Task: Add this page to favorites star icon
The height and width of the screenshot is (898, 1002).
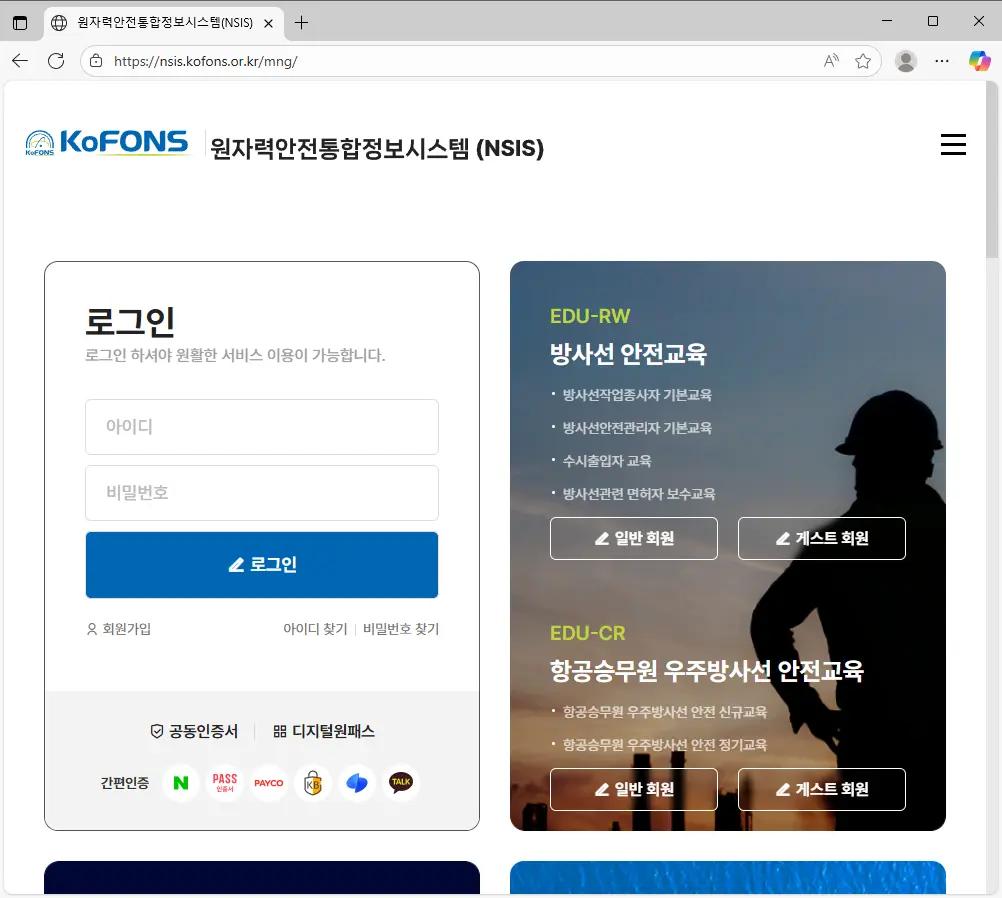Action: [x=863, y=61]
